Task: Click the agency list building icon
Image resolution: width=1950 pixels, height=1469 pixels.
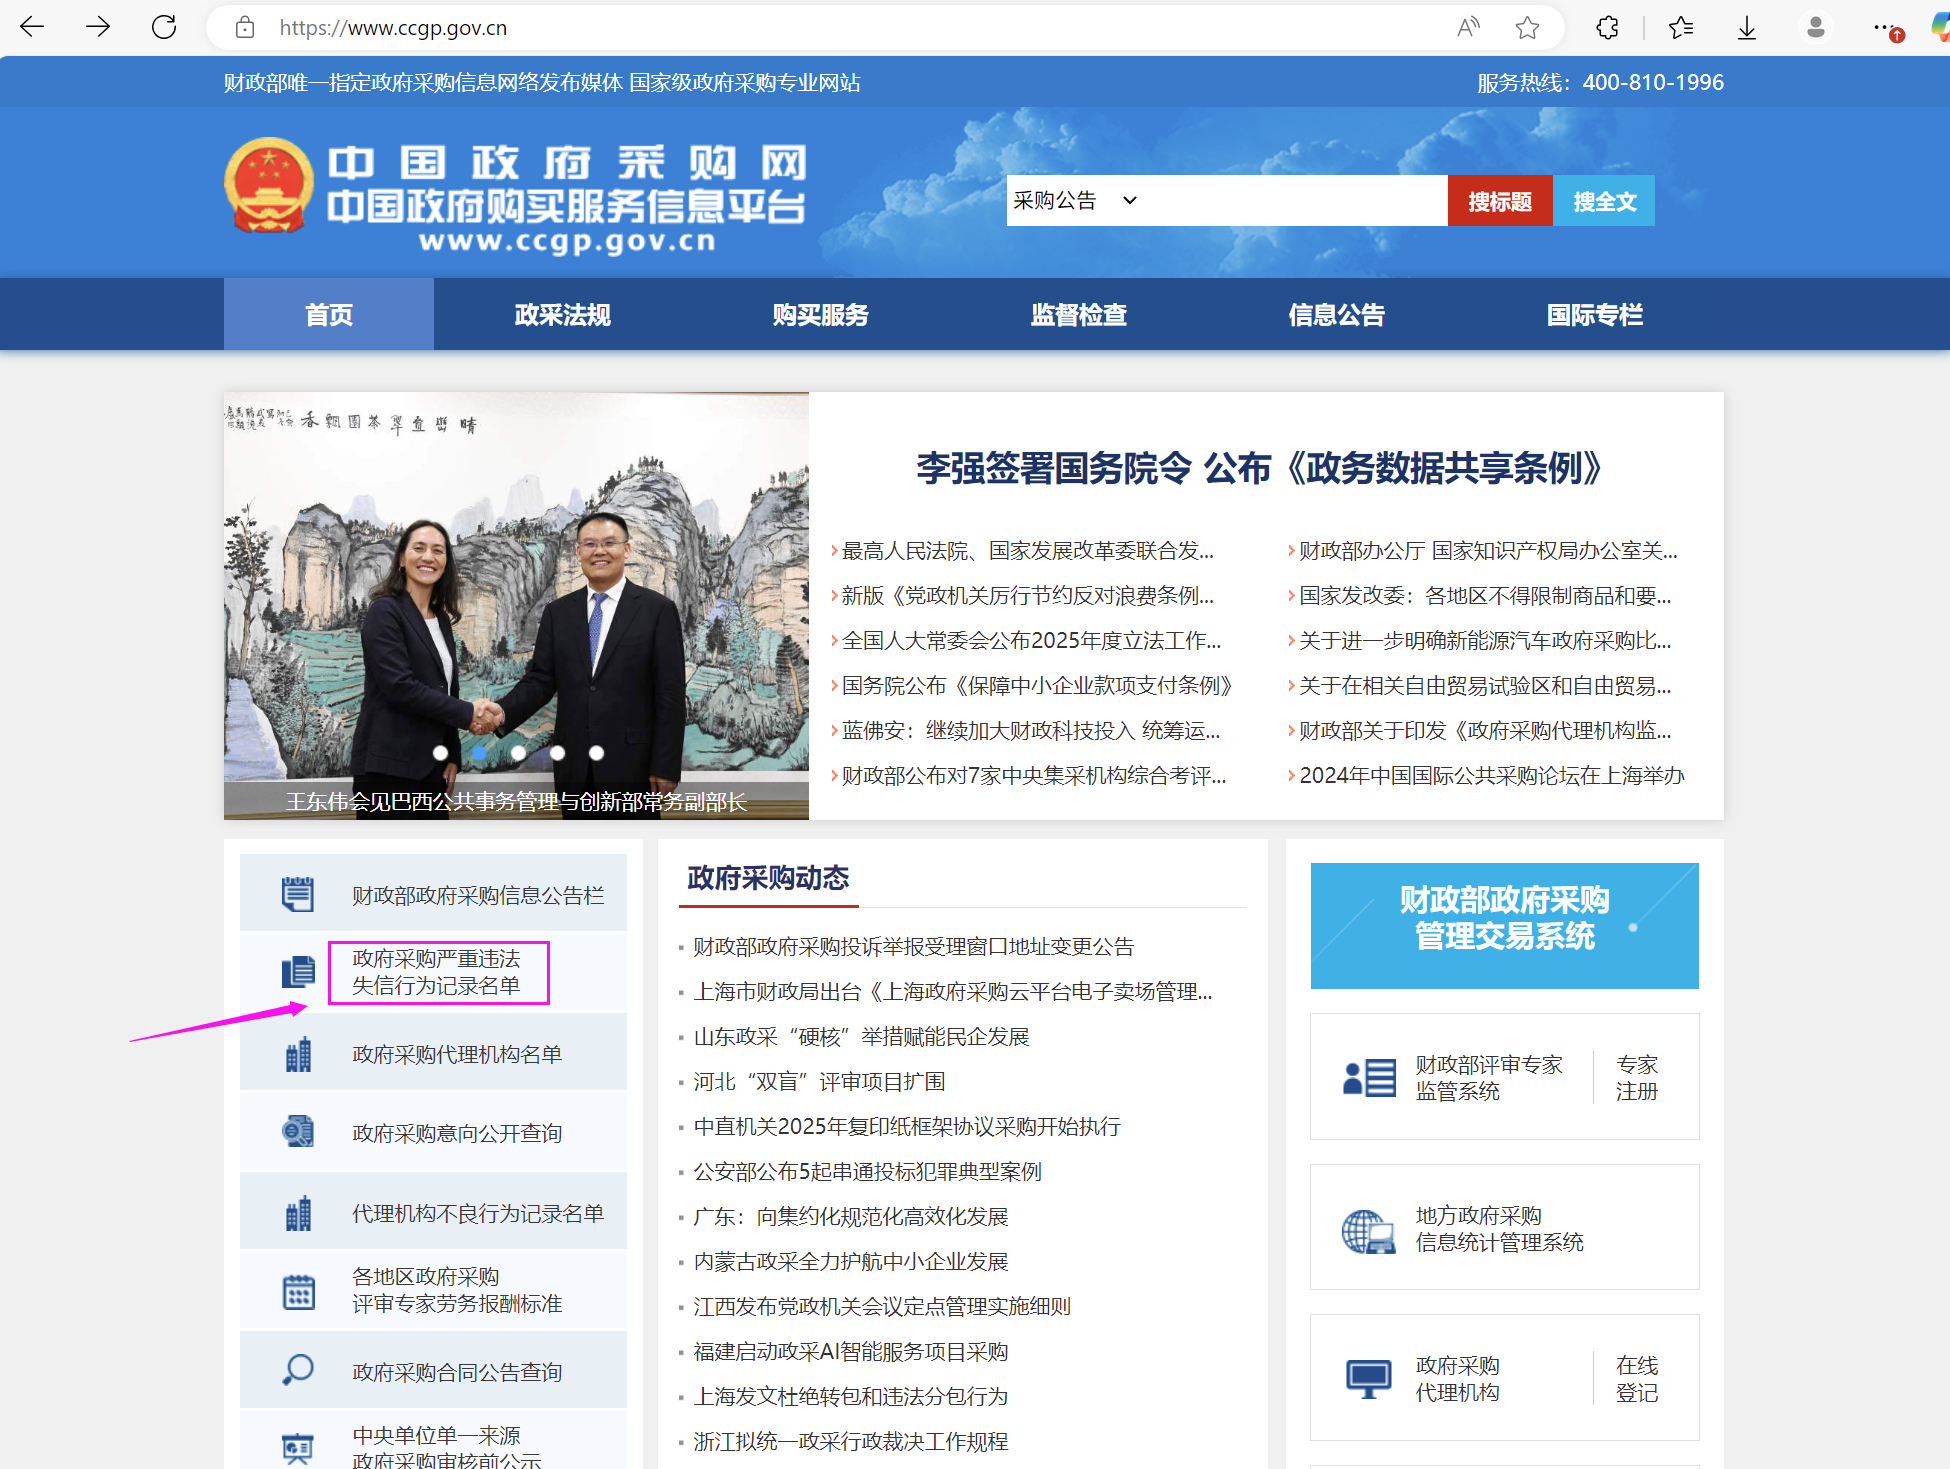Action: click(298, 1055)
